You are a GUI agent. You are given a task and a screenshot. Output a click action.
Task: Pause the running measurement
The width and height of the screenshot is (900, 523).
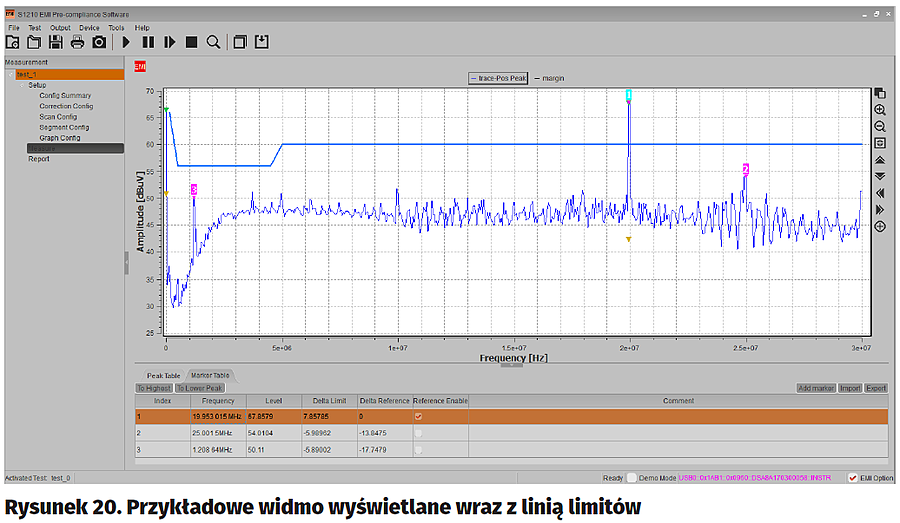click(x=148, y=42)
